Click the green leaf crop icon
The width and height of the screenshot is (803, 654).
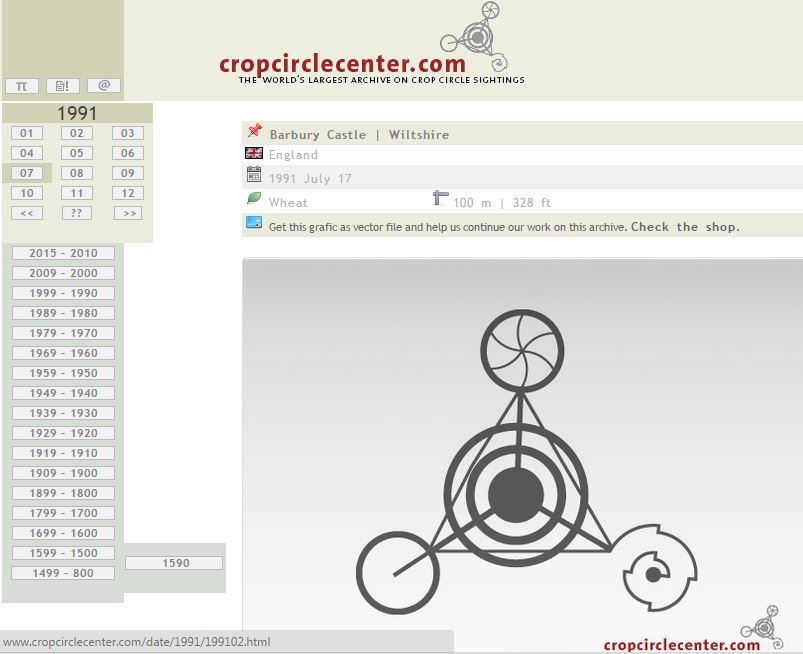click(254, 199)
